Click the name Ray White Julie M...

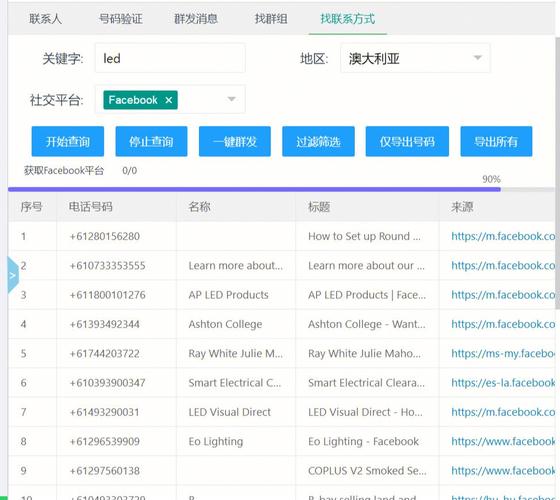pos(235,353)
